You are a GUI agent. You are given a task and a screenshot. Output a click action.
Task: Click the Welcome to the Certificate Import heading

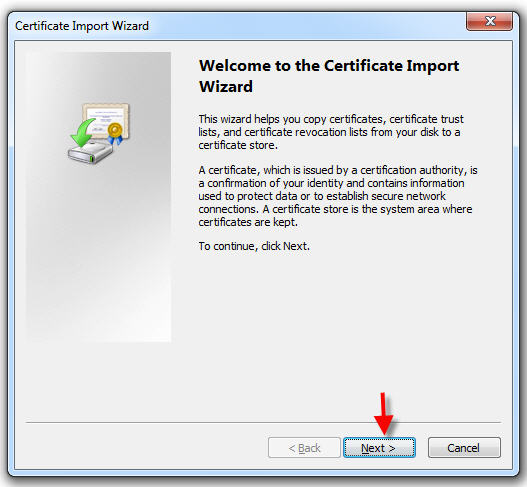pos(329,66)
